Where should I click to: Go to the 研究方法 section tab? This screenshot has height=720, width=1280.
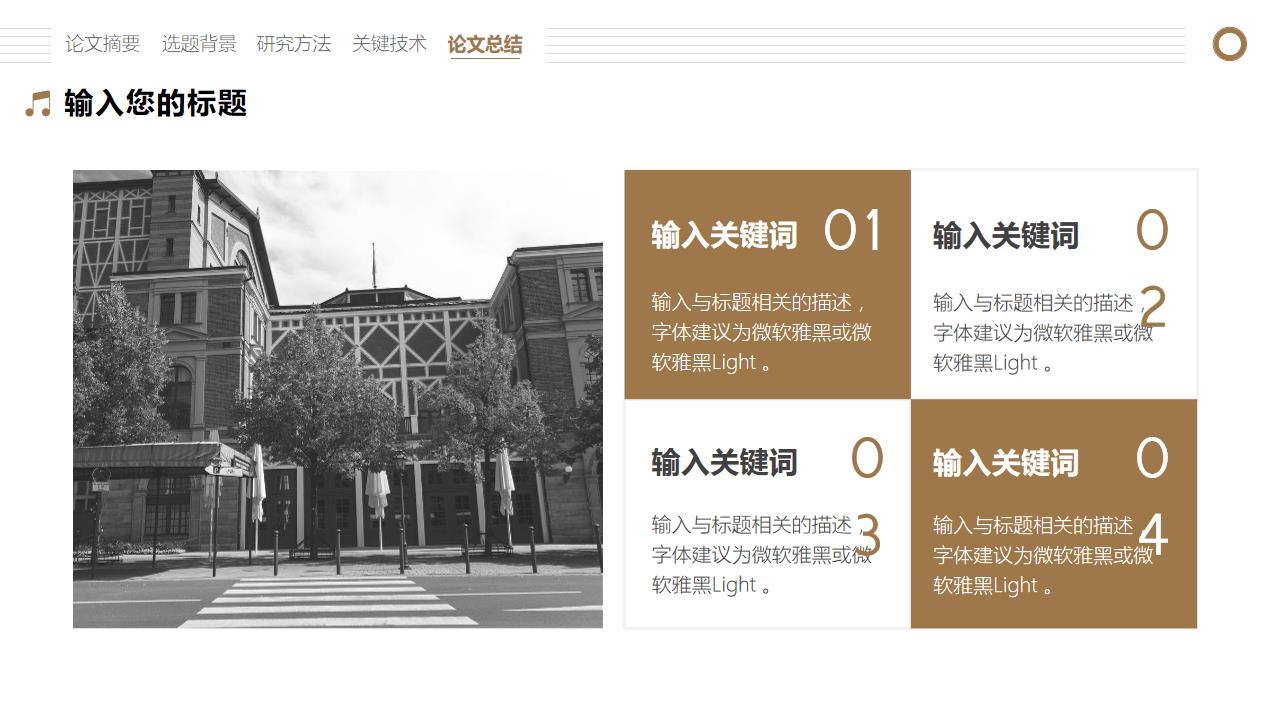coord(294,44)
